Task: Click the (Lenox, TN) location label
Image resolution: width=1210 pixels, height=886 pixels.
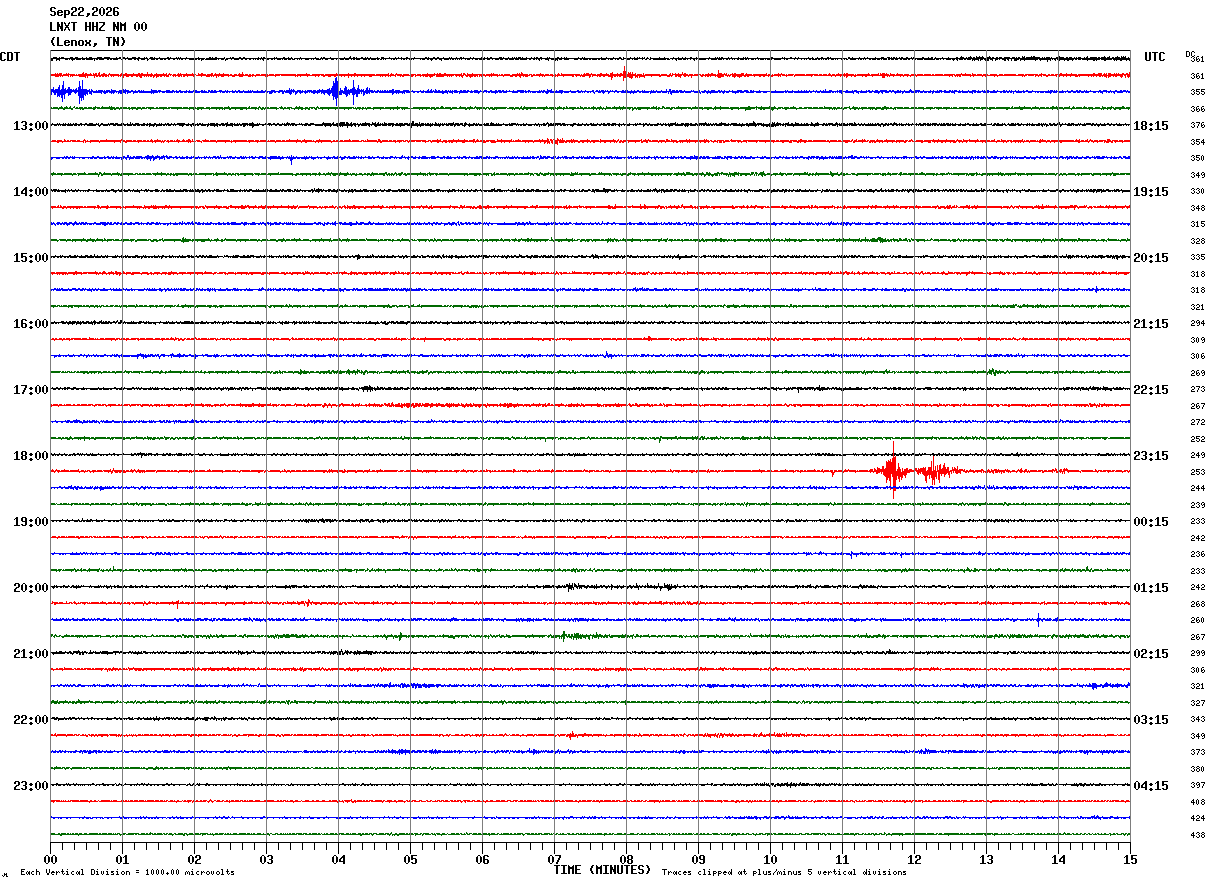Action: [88, 42]
